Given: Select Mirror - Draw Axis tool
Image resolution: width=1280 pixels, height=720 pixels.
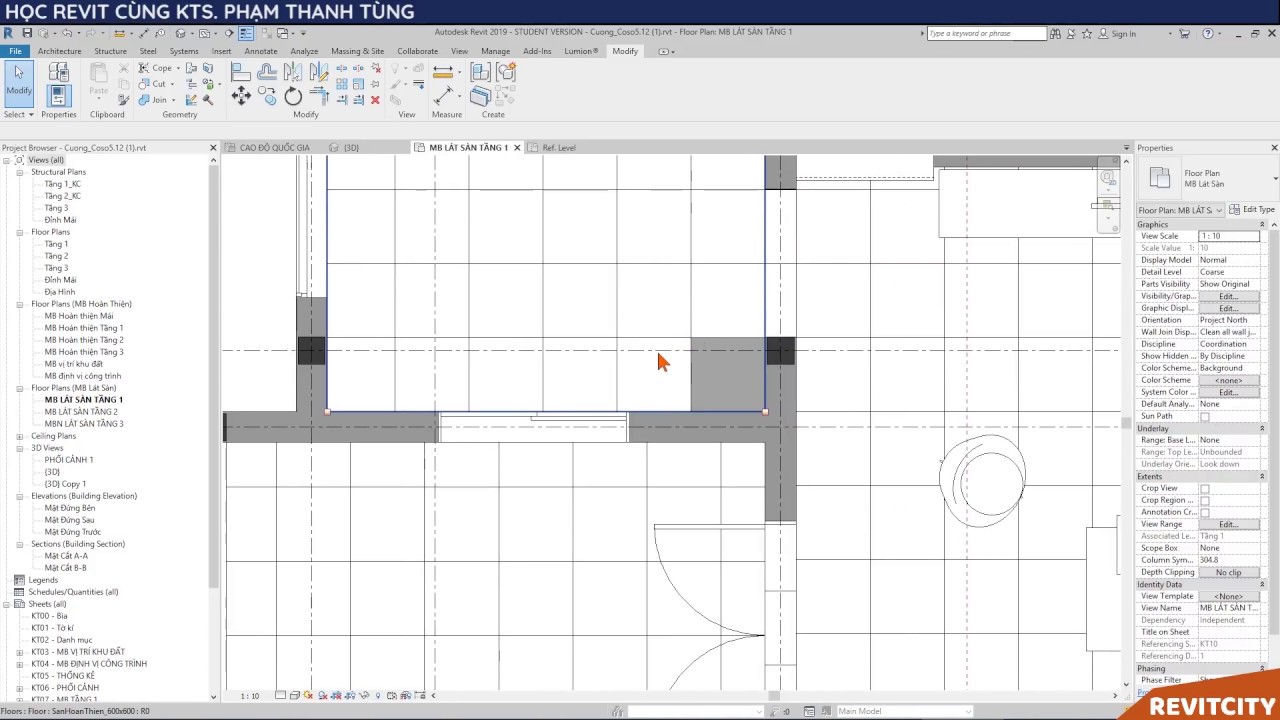Looking at the screenshot, I should (x=319, y=72).
